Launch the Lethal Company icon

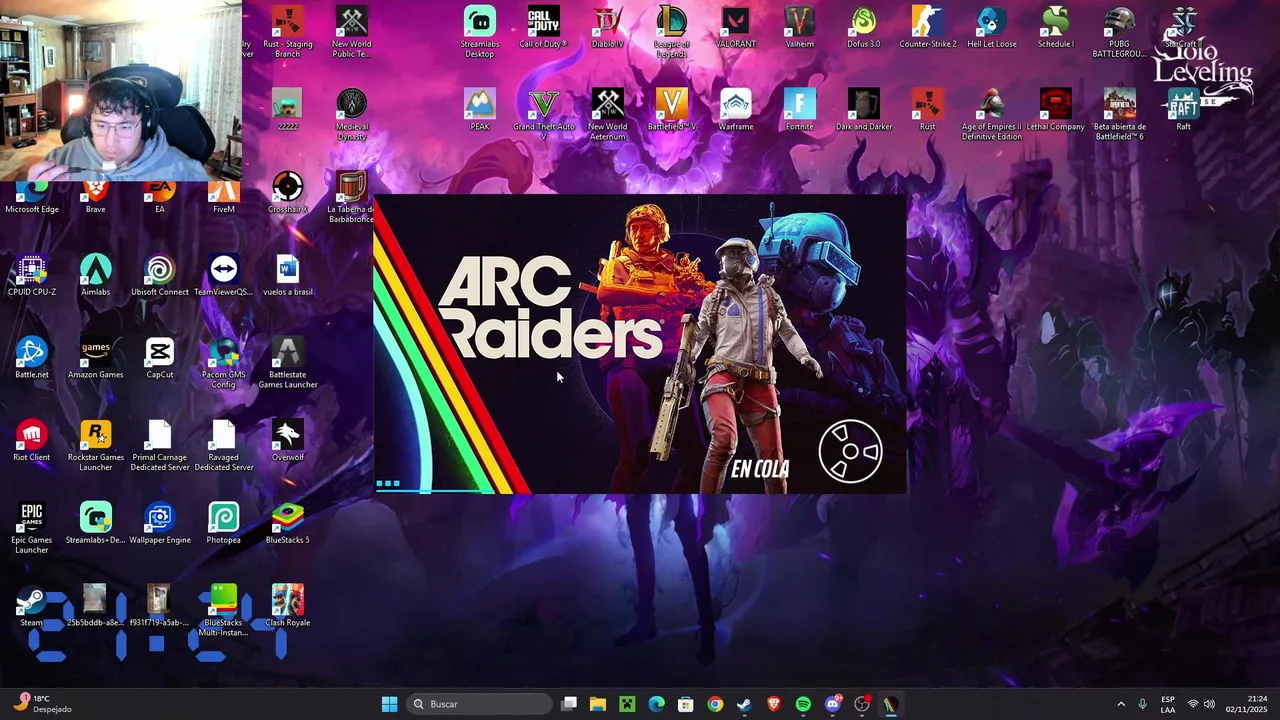coord(1056,110)
